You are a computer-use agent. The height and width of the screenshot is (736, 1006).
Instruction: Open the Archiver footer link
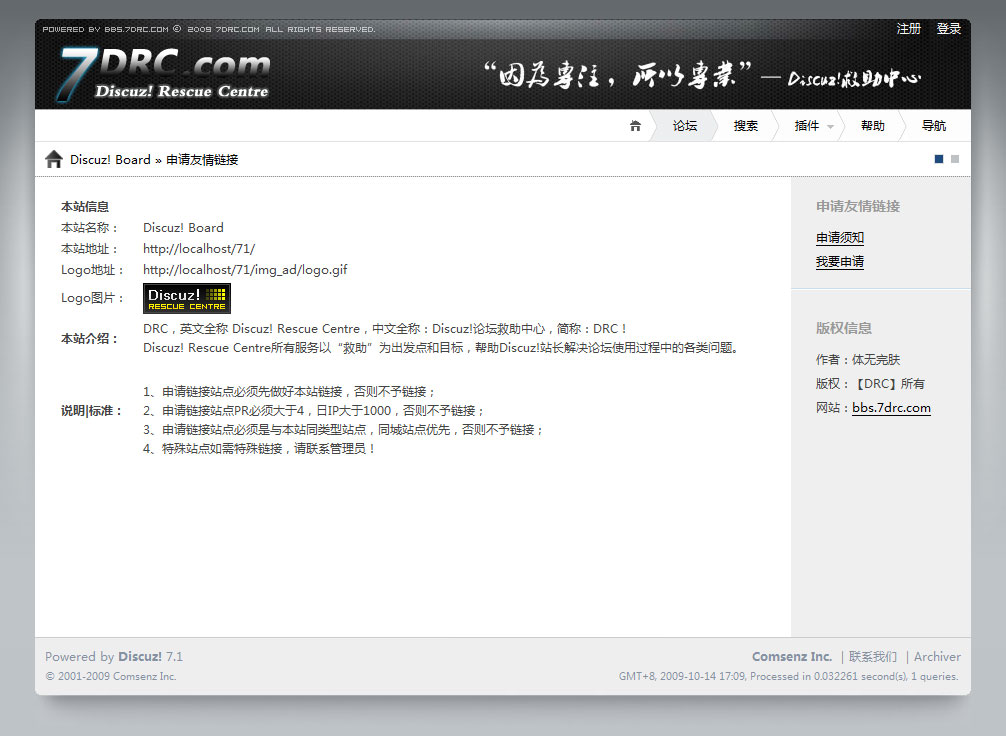tap(937, 656)
